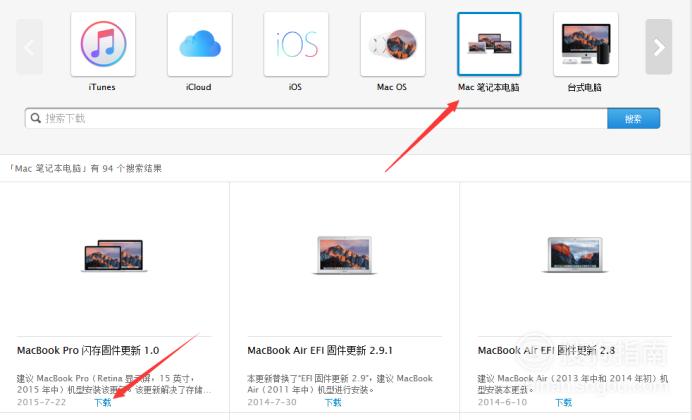The width and height of the screenshot is (692, 420).
Task: Show more categories with right arrow
Action: click(x=659, y=47)
